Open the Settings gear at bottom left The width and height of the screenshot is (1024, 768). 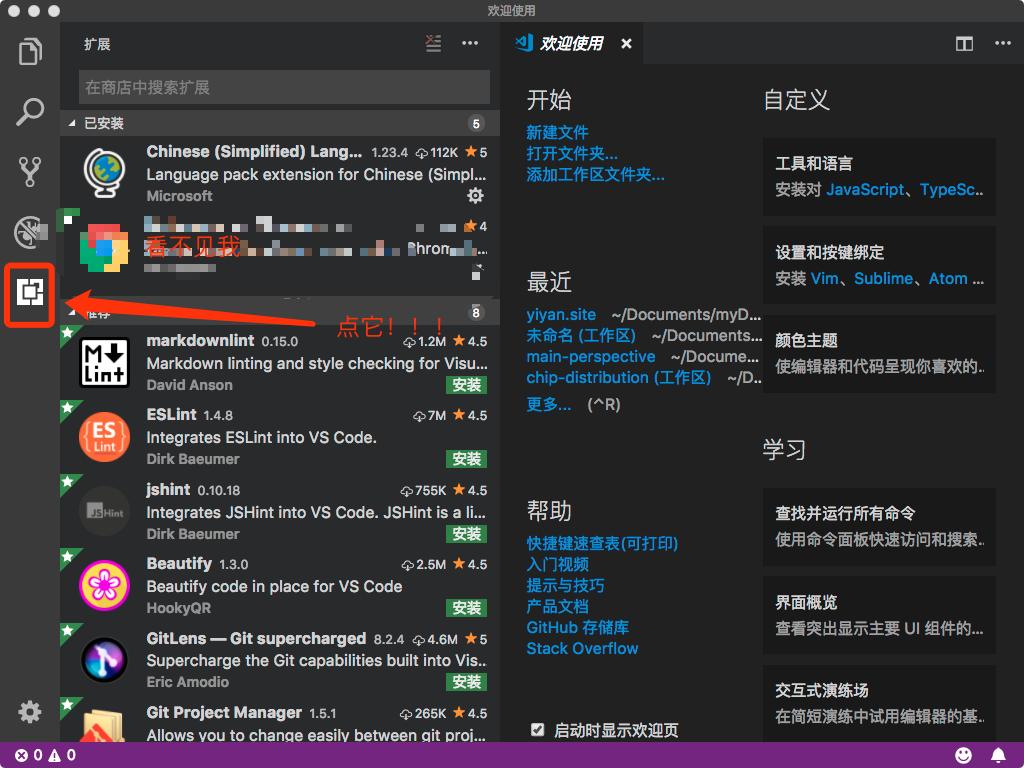tap(29, 712)
